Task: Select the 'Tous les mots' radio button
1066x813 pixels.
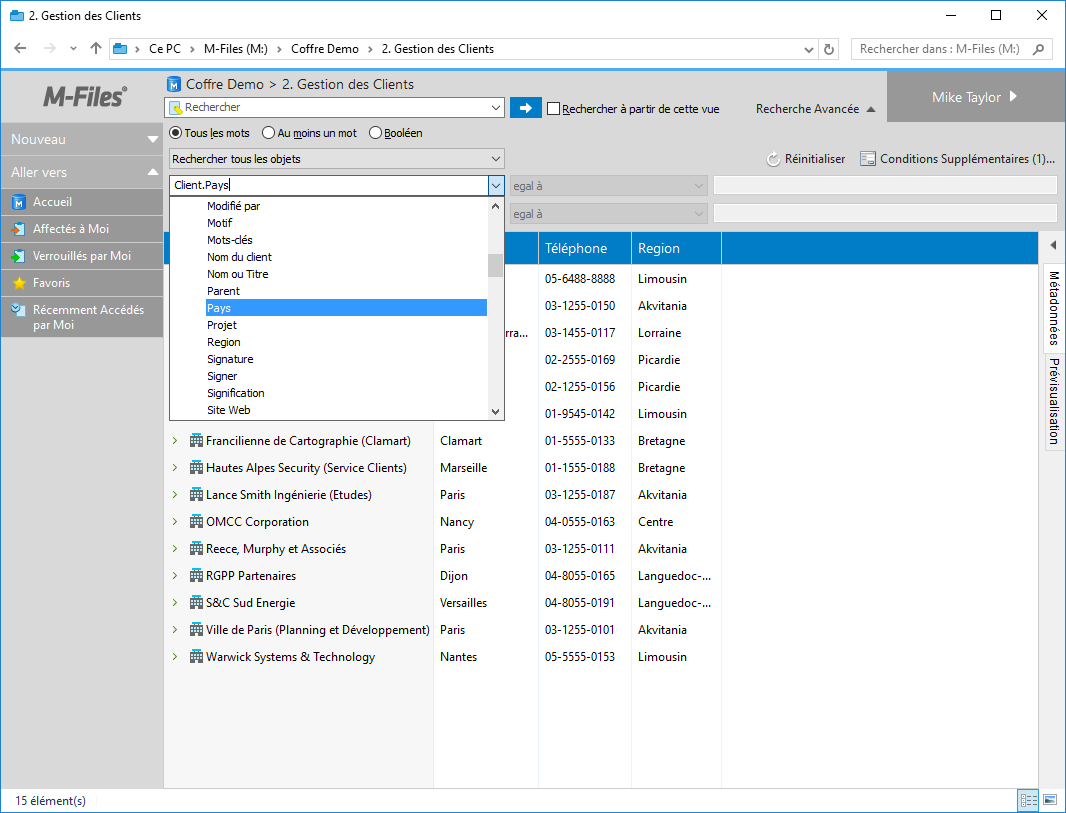Action: (177, 133)
